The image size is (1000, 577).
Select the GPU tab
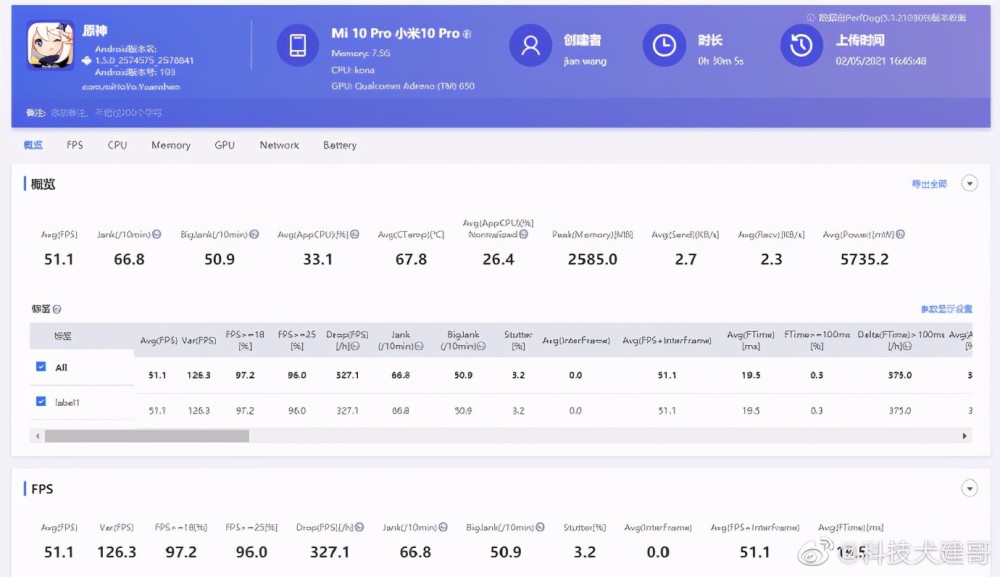[225, 146]
